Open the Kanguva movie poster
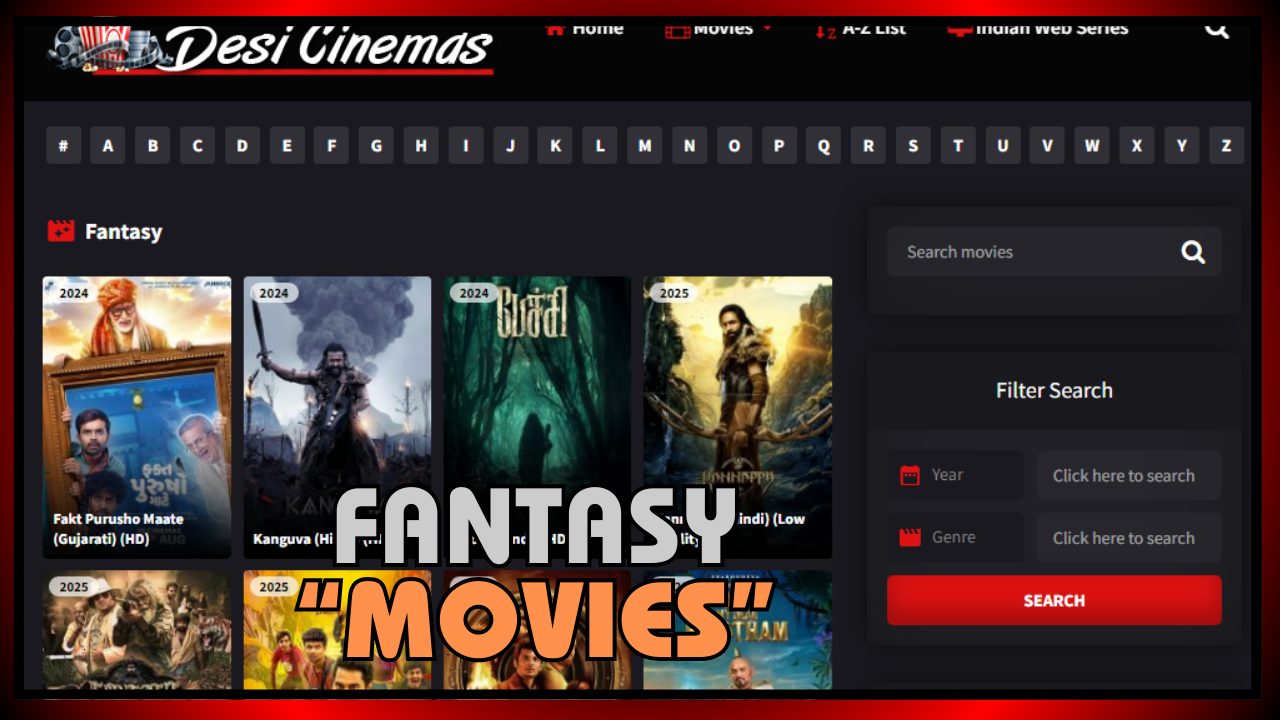 click(x=337, y=400)
